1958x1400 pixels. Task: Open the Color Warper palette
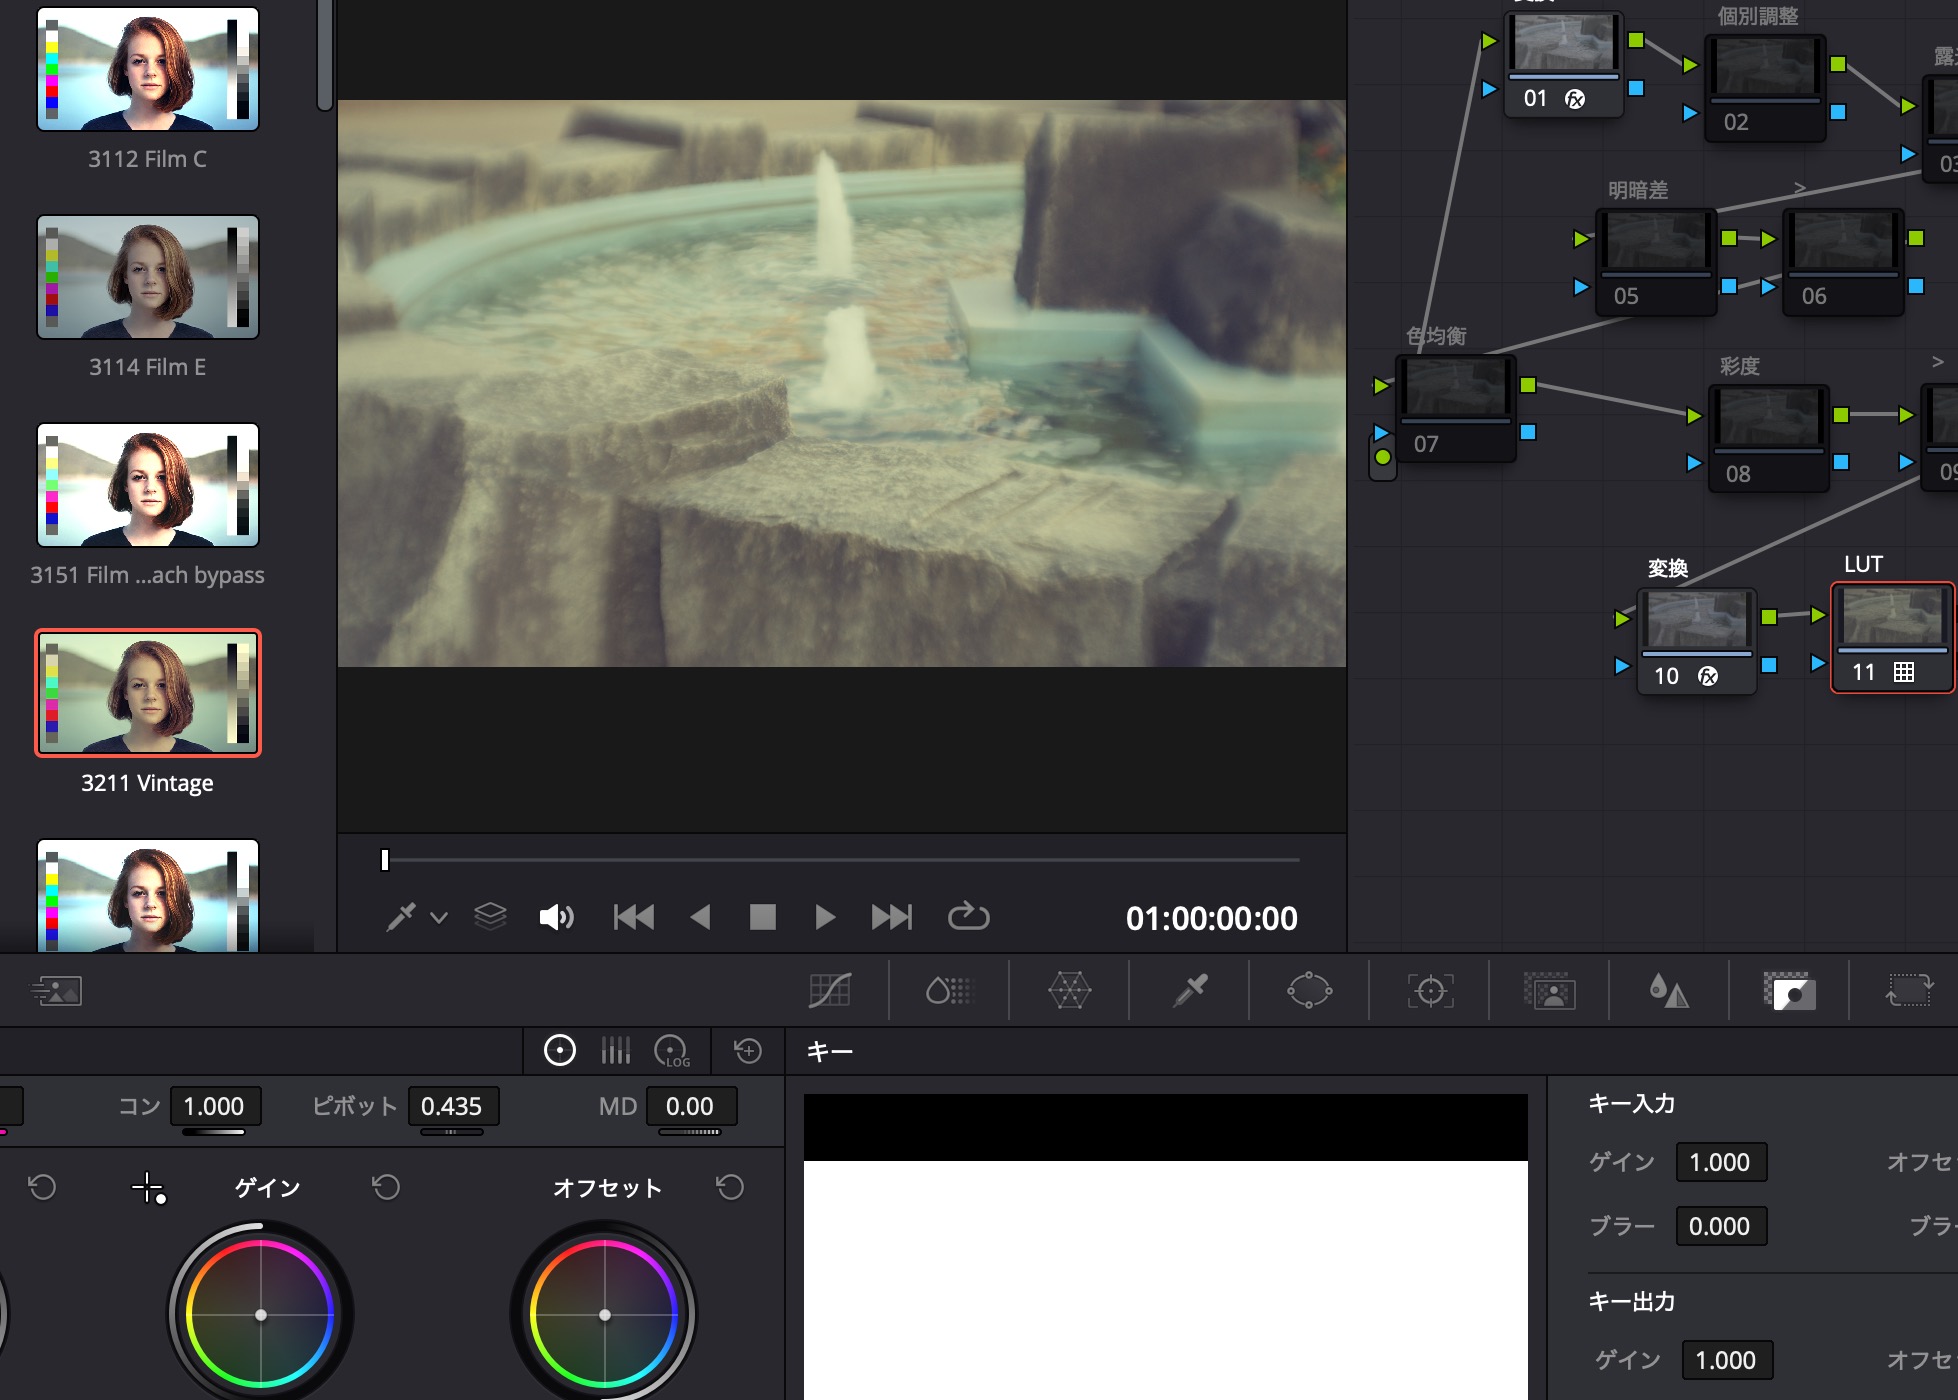(x=1069, y=991)
